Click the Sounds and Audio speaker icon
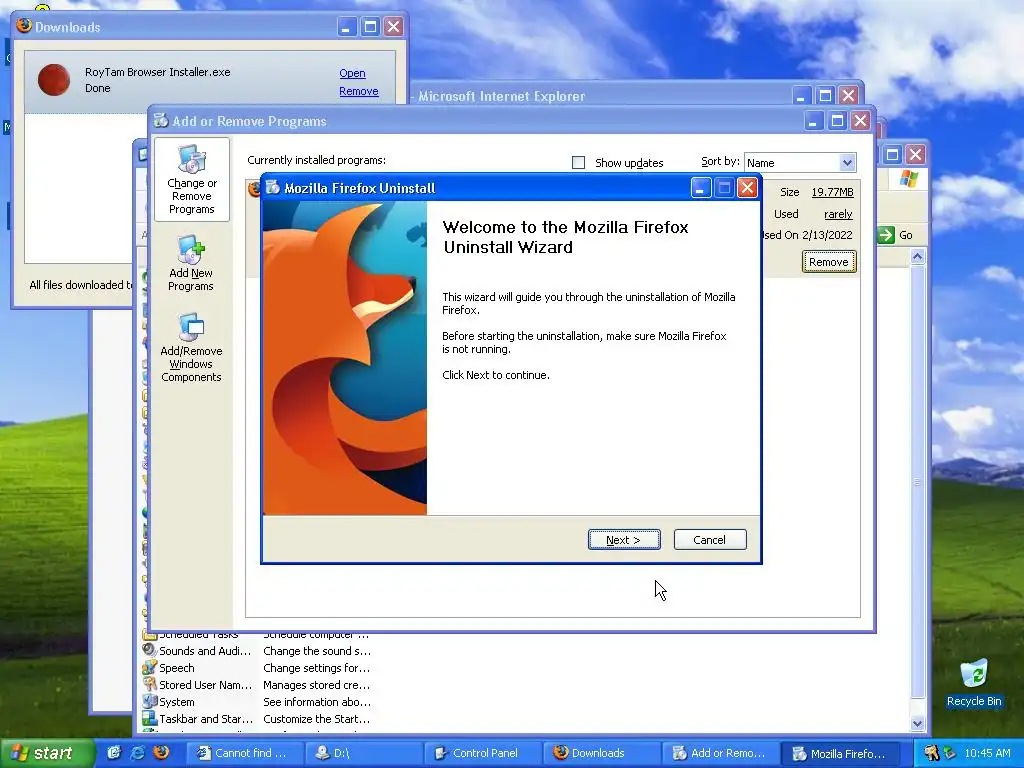Screen dimensions: 1024x768 (150, 650)
